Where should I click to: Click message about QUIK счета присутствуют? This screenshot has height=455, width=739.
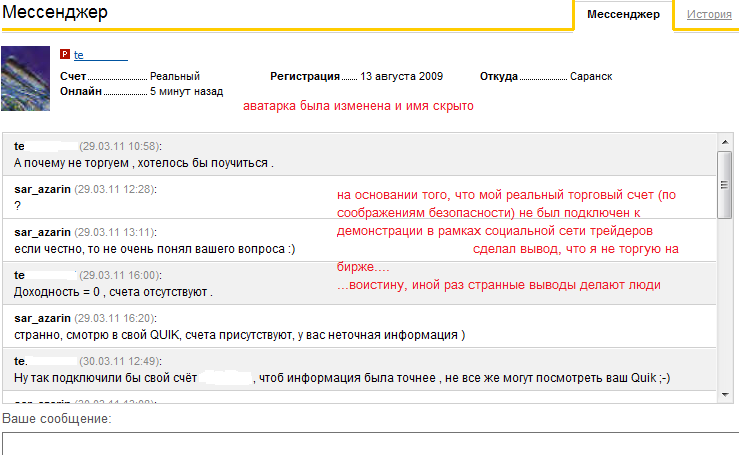[239, 335]
